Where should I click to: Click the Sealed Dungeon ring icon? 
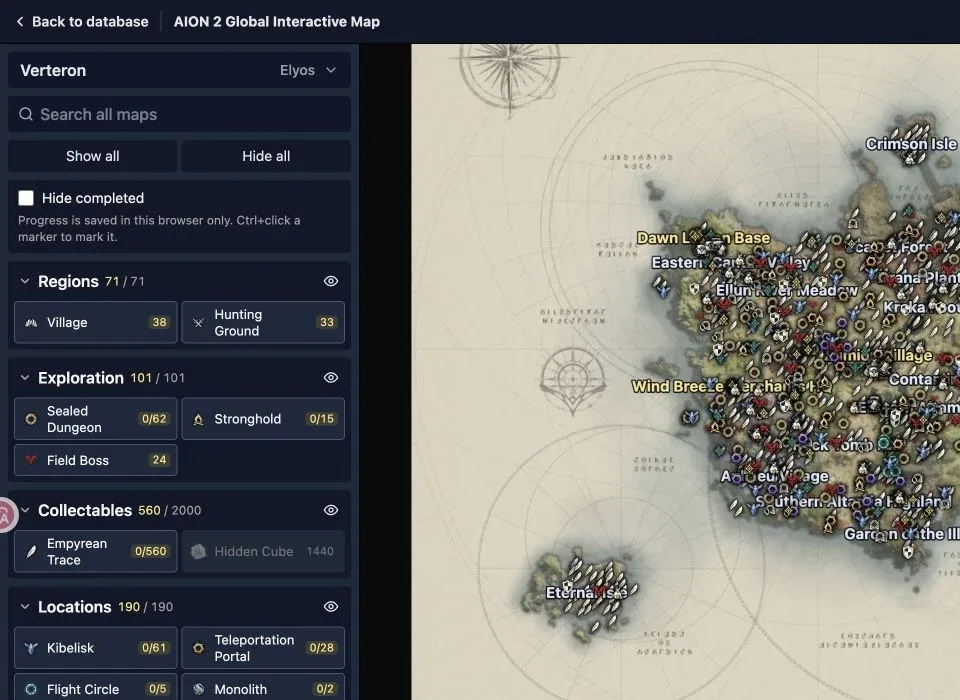tap(31, 419)
